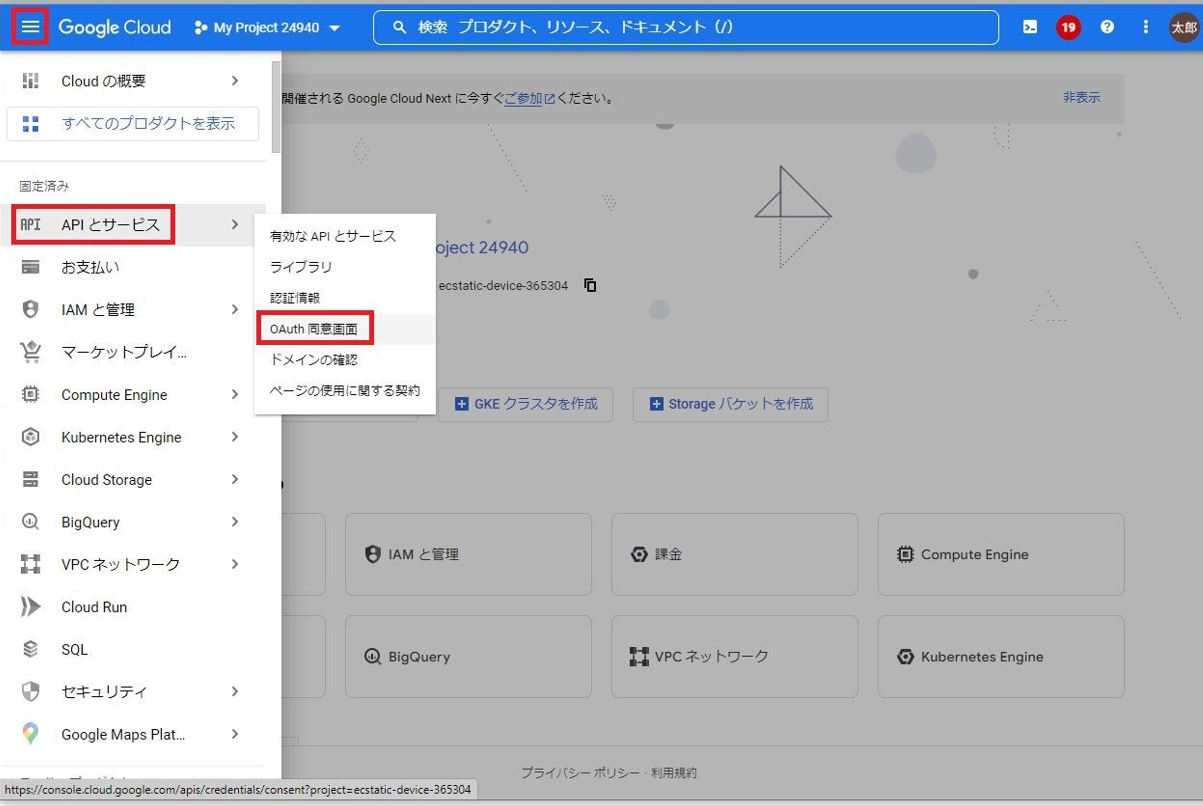Expand the Cloud の概要 submenu arrow
1203x806 pixels.
coord(235,81)
